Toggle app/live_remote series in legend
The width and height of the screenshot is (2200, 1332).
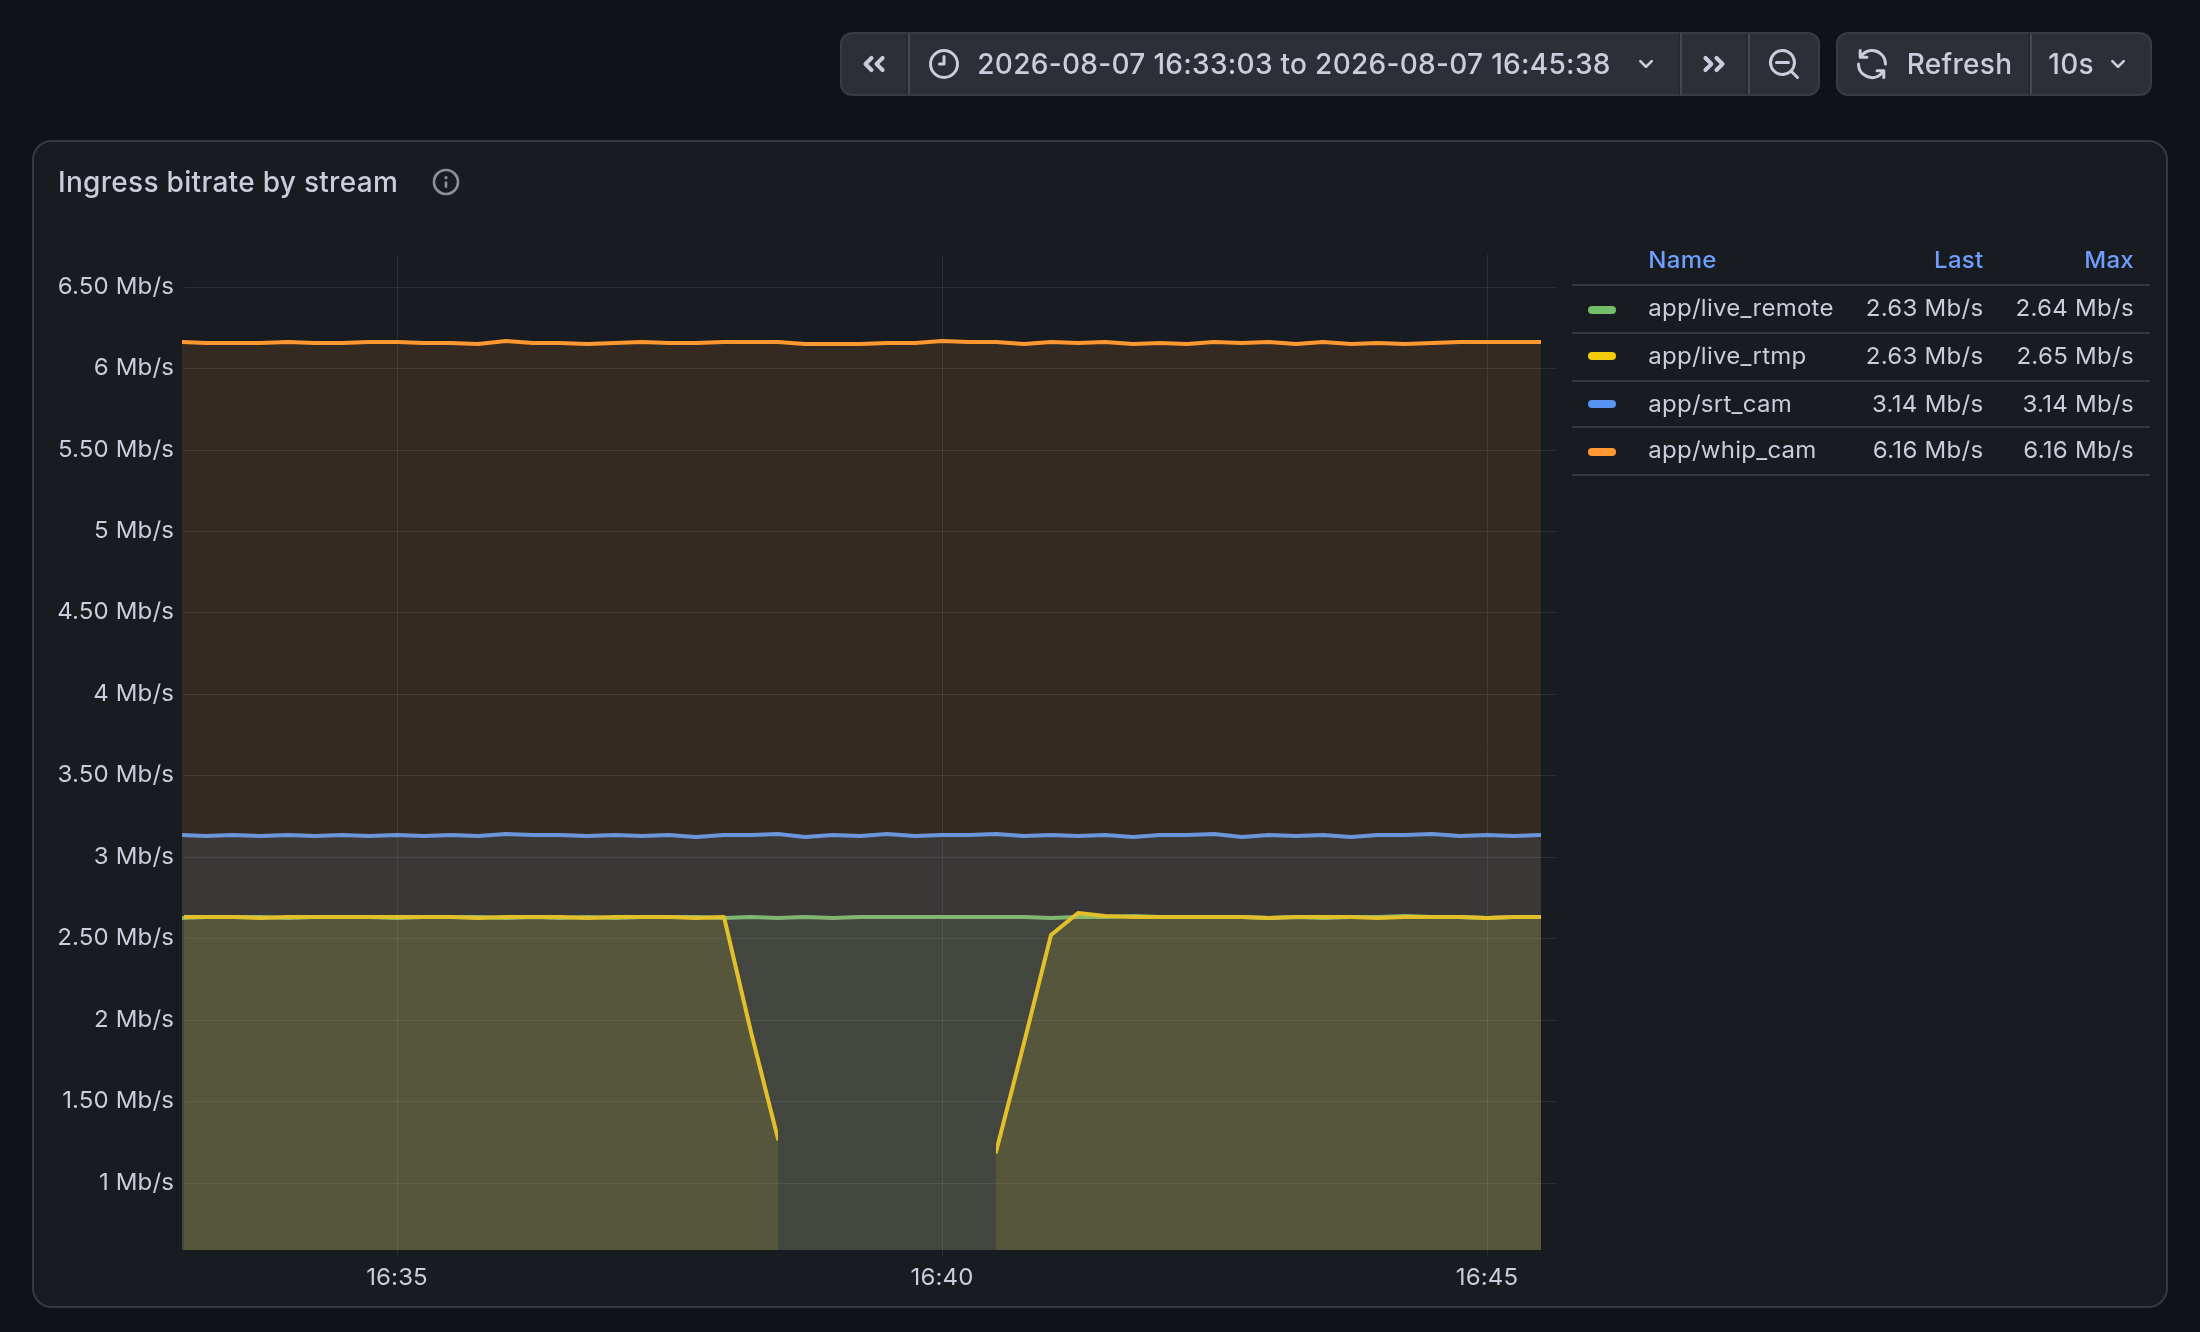point(1740,308)
